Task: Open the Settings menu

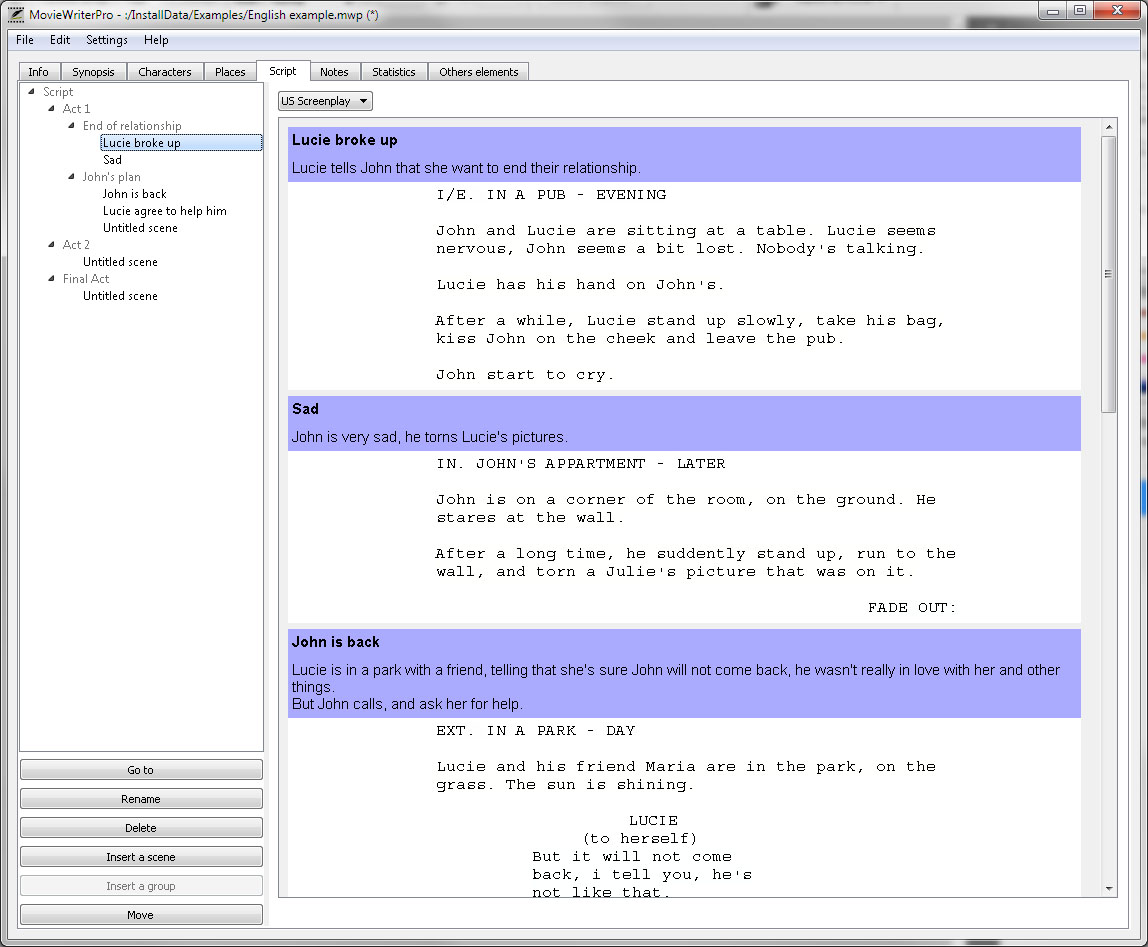Action: (x=107, y=40)
